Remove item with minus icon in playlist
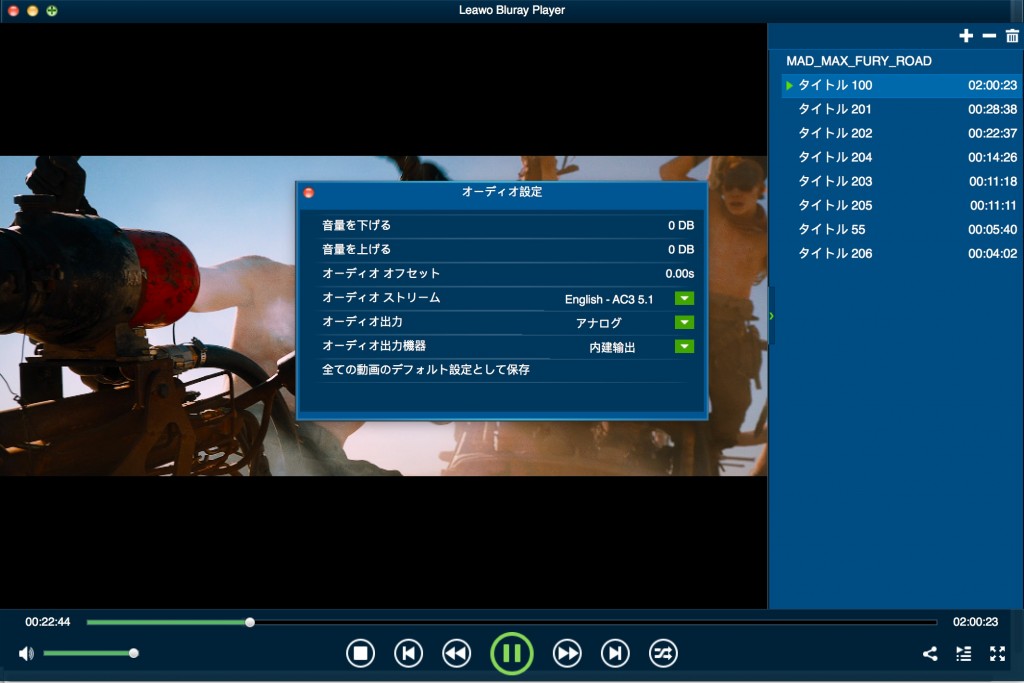The image size is (1024, 683). (989, 36)
